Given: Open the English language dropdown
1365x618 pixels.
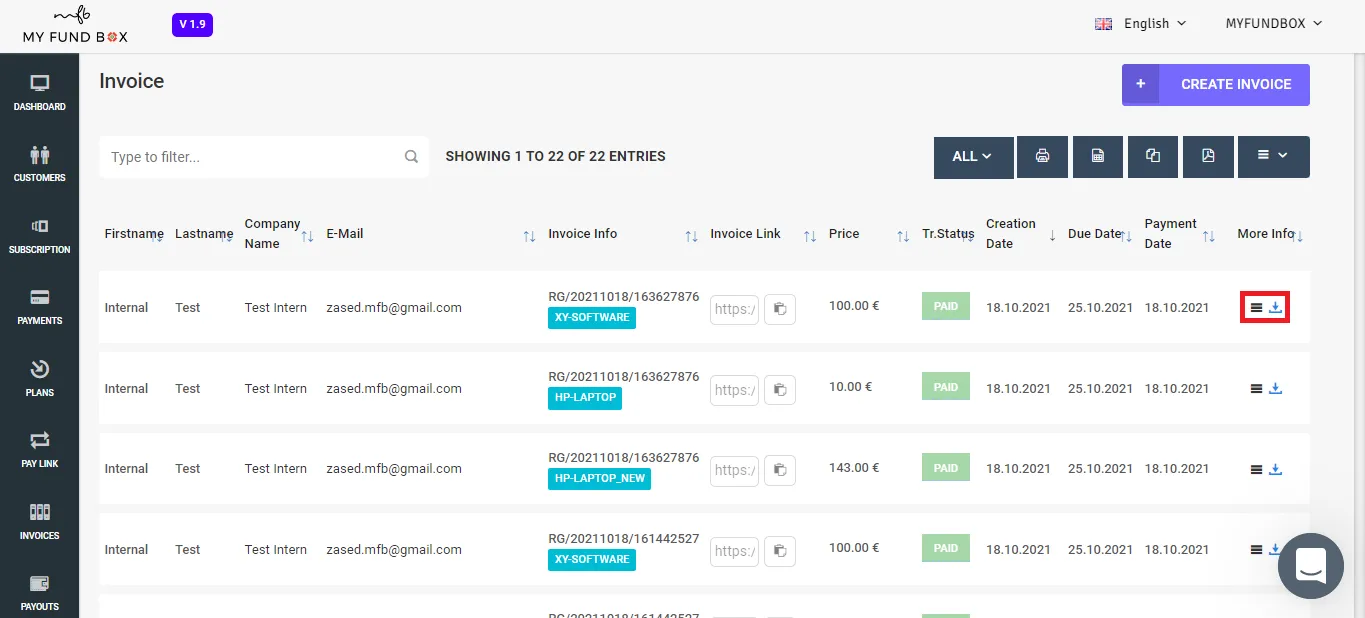Looking at the screenshot, I should (x=1140, y=23).
